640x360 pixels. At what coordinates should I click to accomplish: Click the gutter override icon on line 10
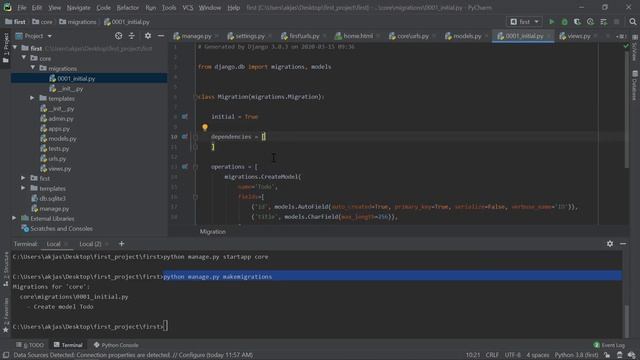pyautogui.click(x=184, y=137)
